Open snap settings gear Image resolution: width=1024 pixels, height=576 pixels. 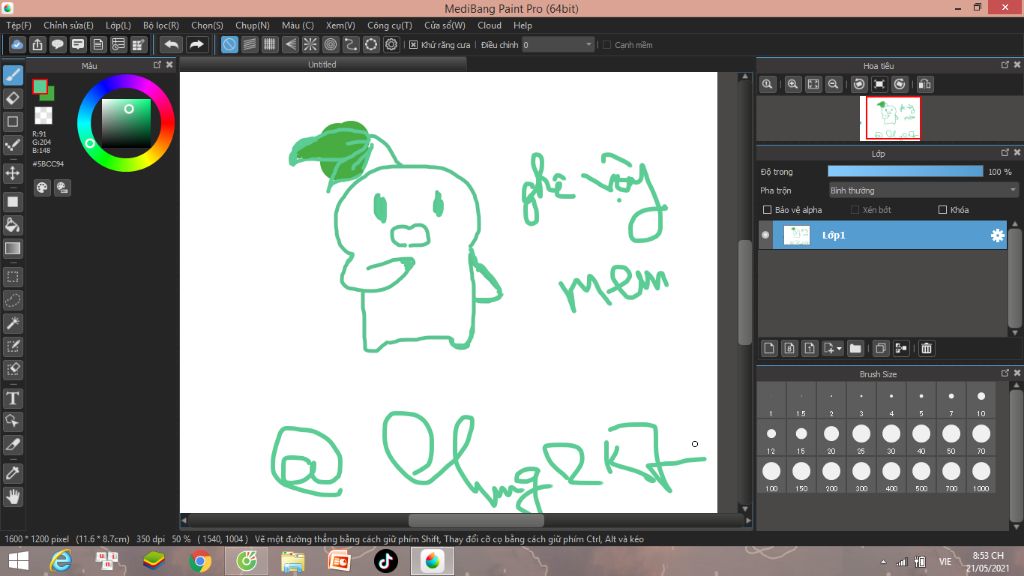pyautogui.click(x=391, y=44)
